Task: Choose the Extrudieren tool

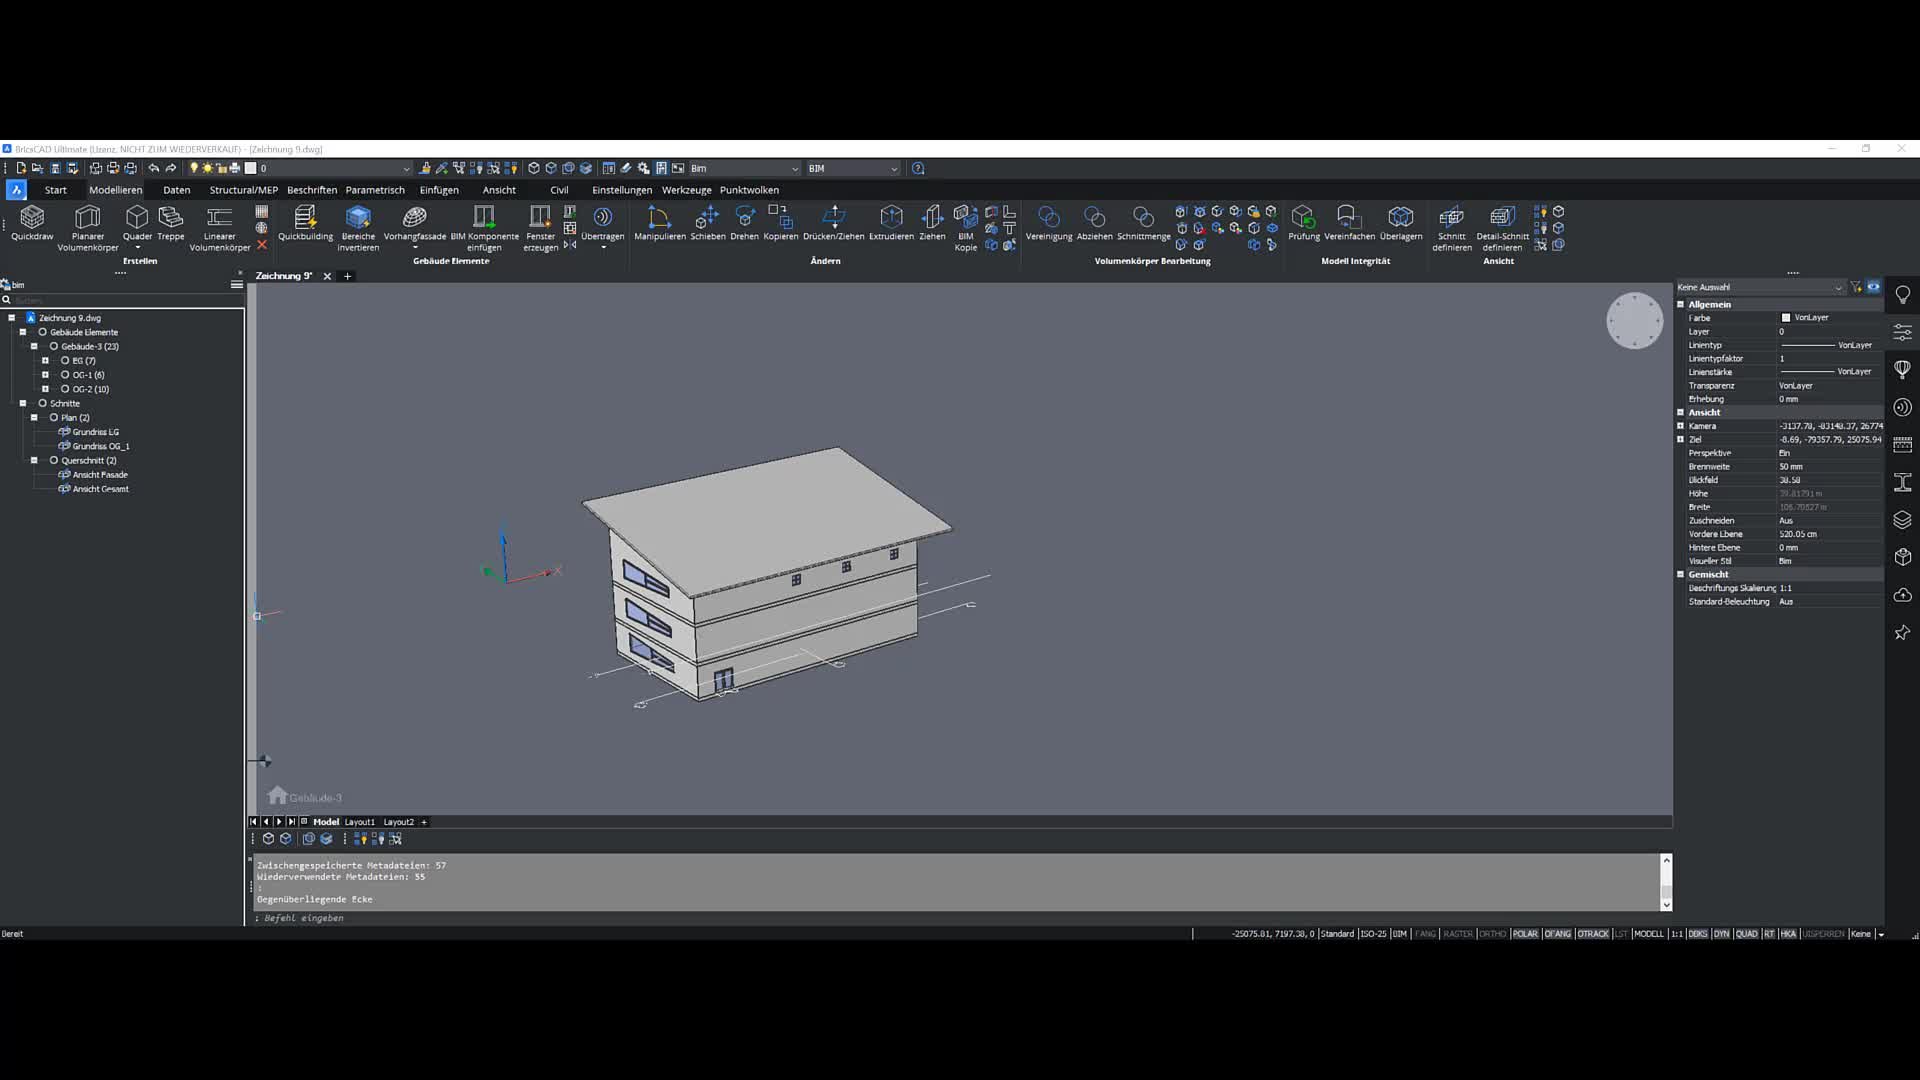Action: click(891, 224)
